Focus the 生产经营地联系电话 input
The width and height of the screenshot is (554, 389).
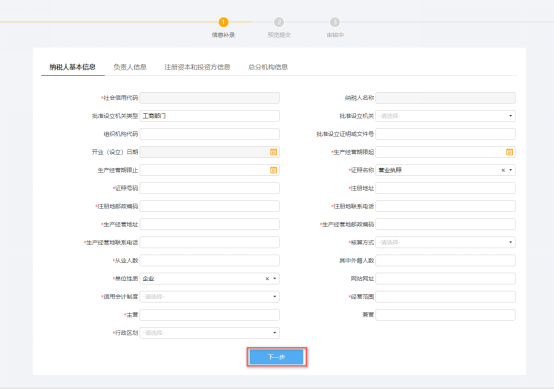[210, 242]
